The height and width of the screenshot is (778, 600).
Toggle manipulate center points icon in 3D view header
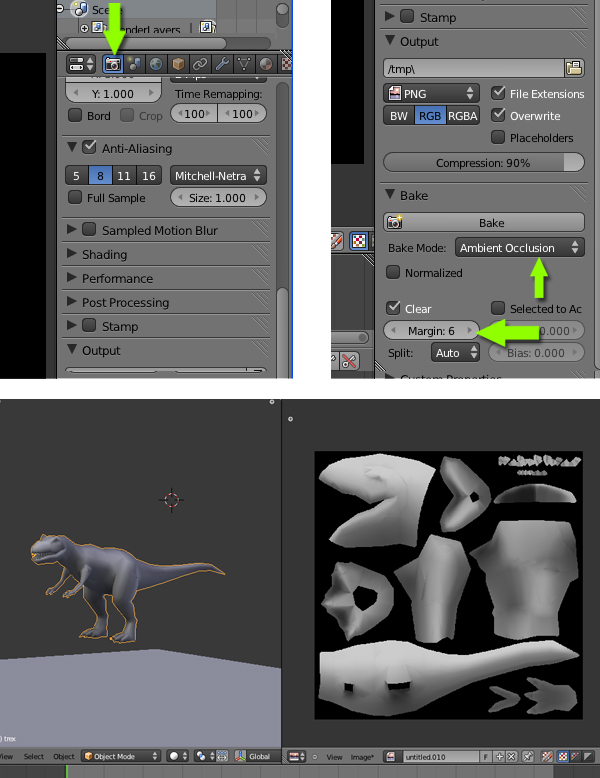(222, 756)
